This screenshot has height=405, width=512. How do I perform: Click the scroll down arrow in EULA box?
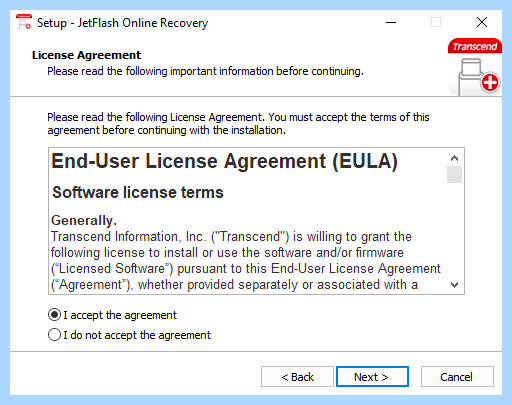click(x=454, y=285)
